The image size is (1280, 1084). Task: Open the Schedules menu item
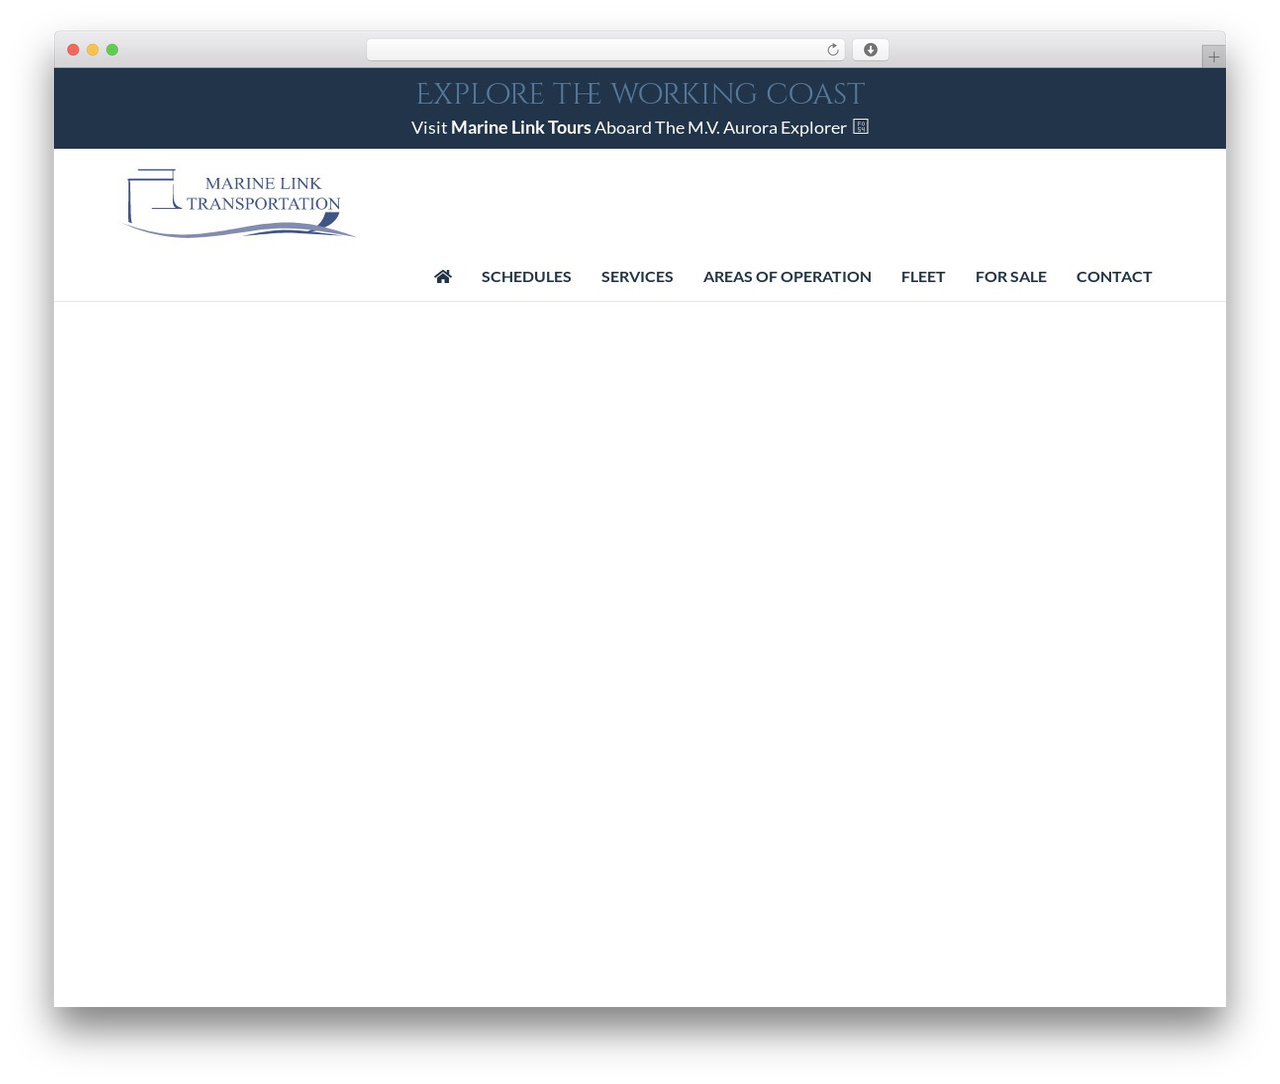point(526,277)
